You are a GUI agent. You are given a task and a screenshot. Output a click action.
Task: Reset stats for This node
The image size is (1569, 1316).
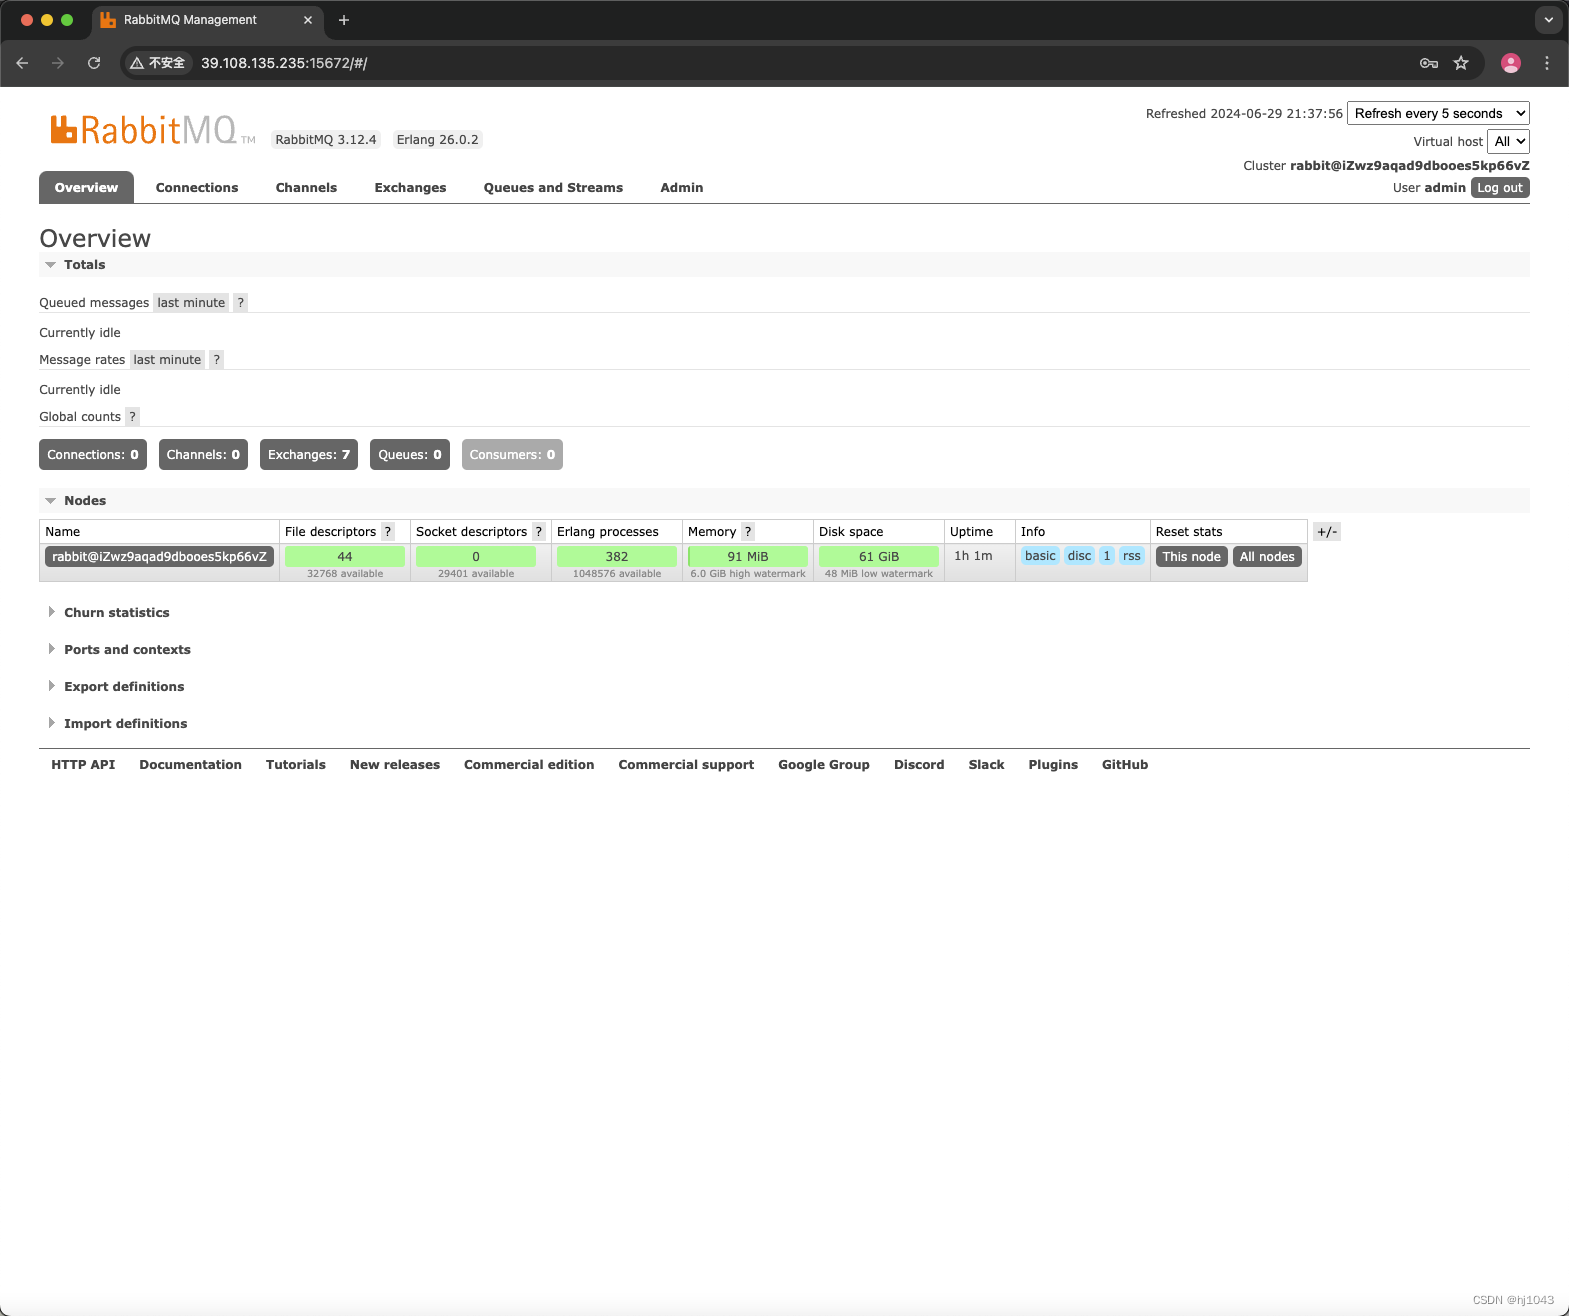click(1191, 557)
